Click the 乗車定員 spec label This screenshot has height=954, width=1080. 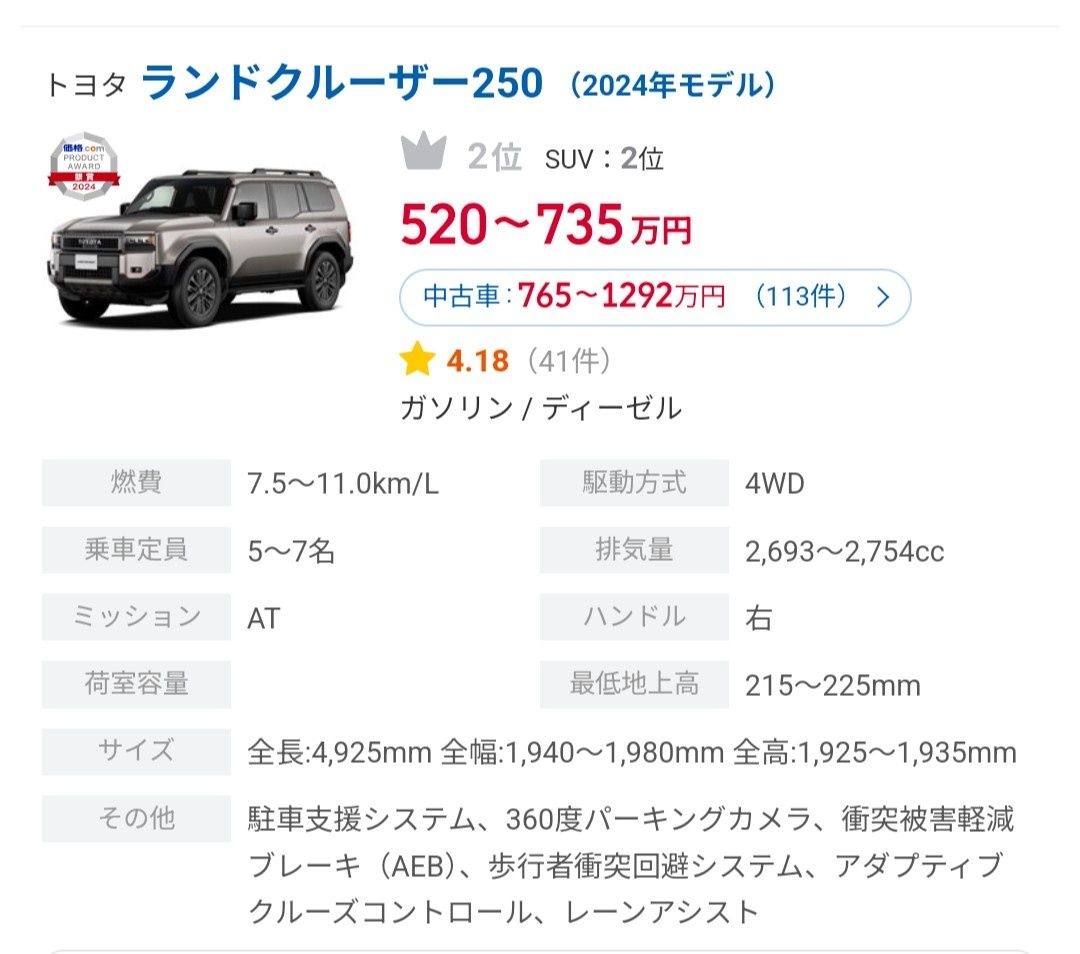[x=136, y=550]
